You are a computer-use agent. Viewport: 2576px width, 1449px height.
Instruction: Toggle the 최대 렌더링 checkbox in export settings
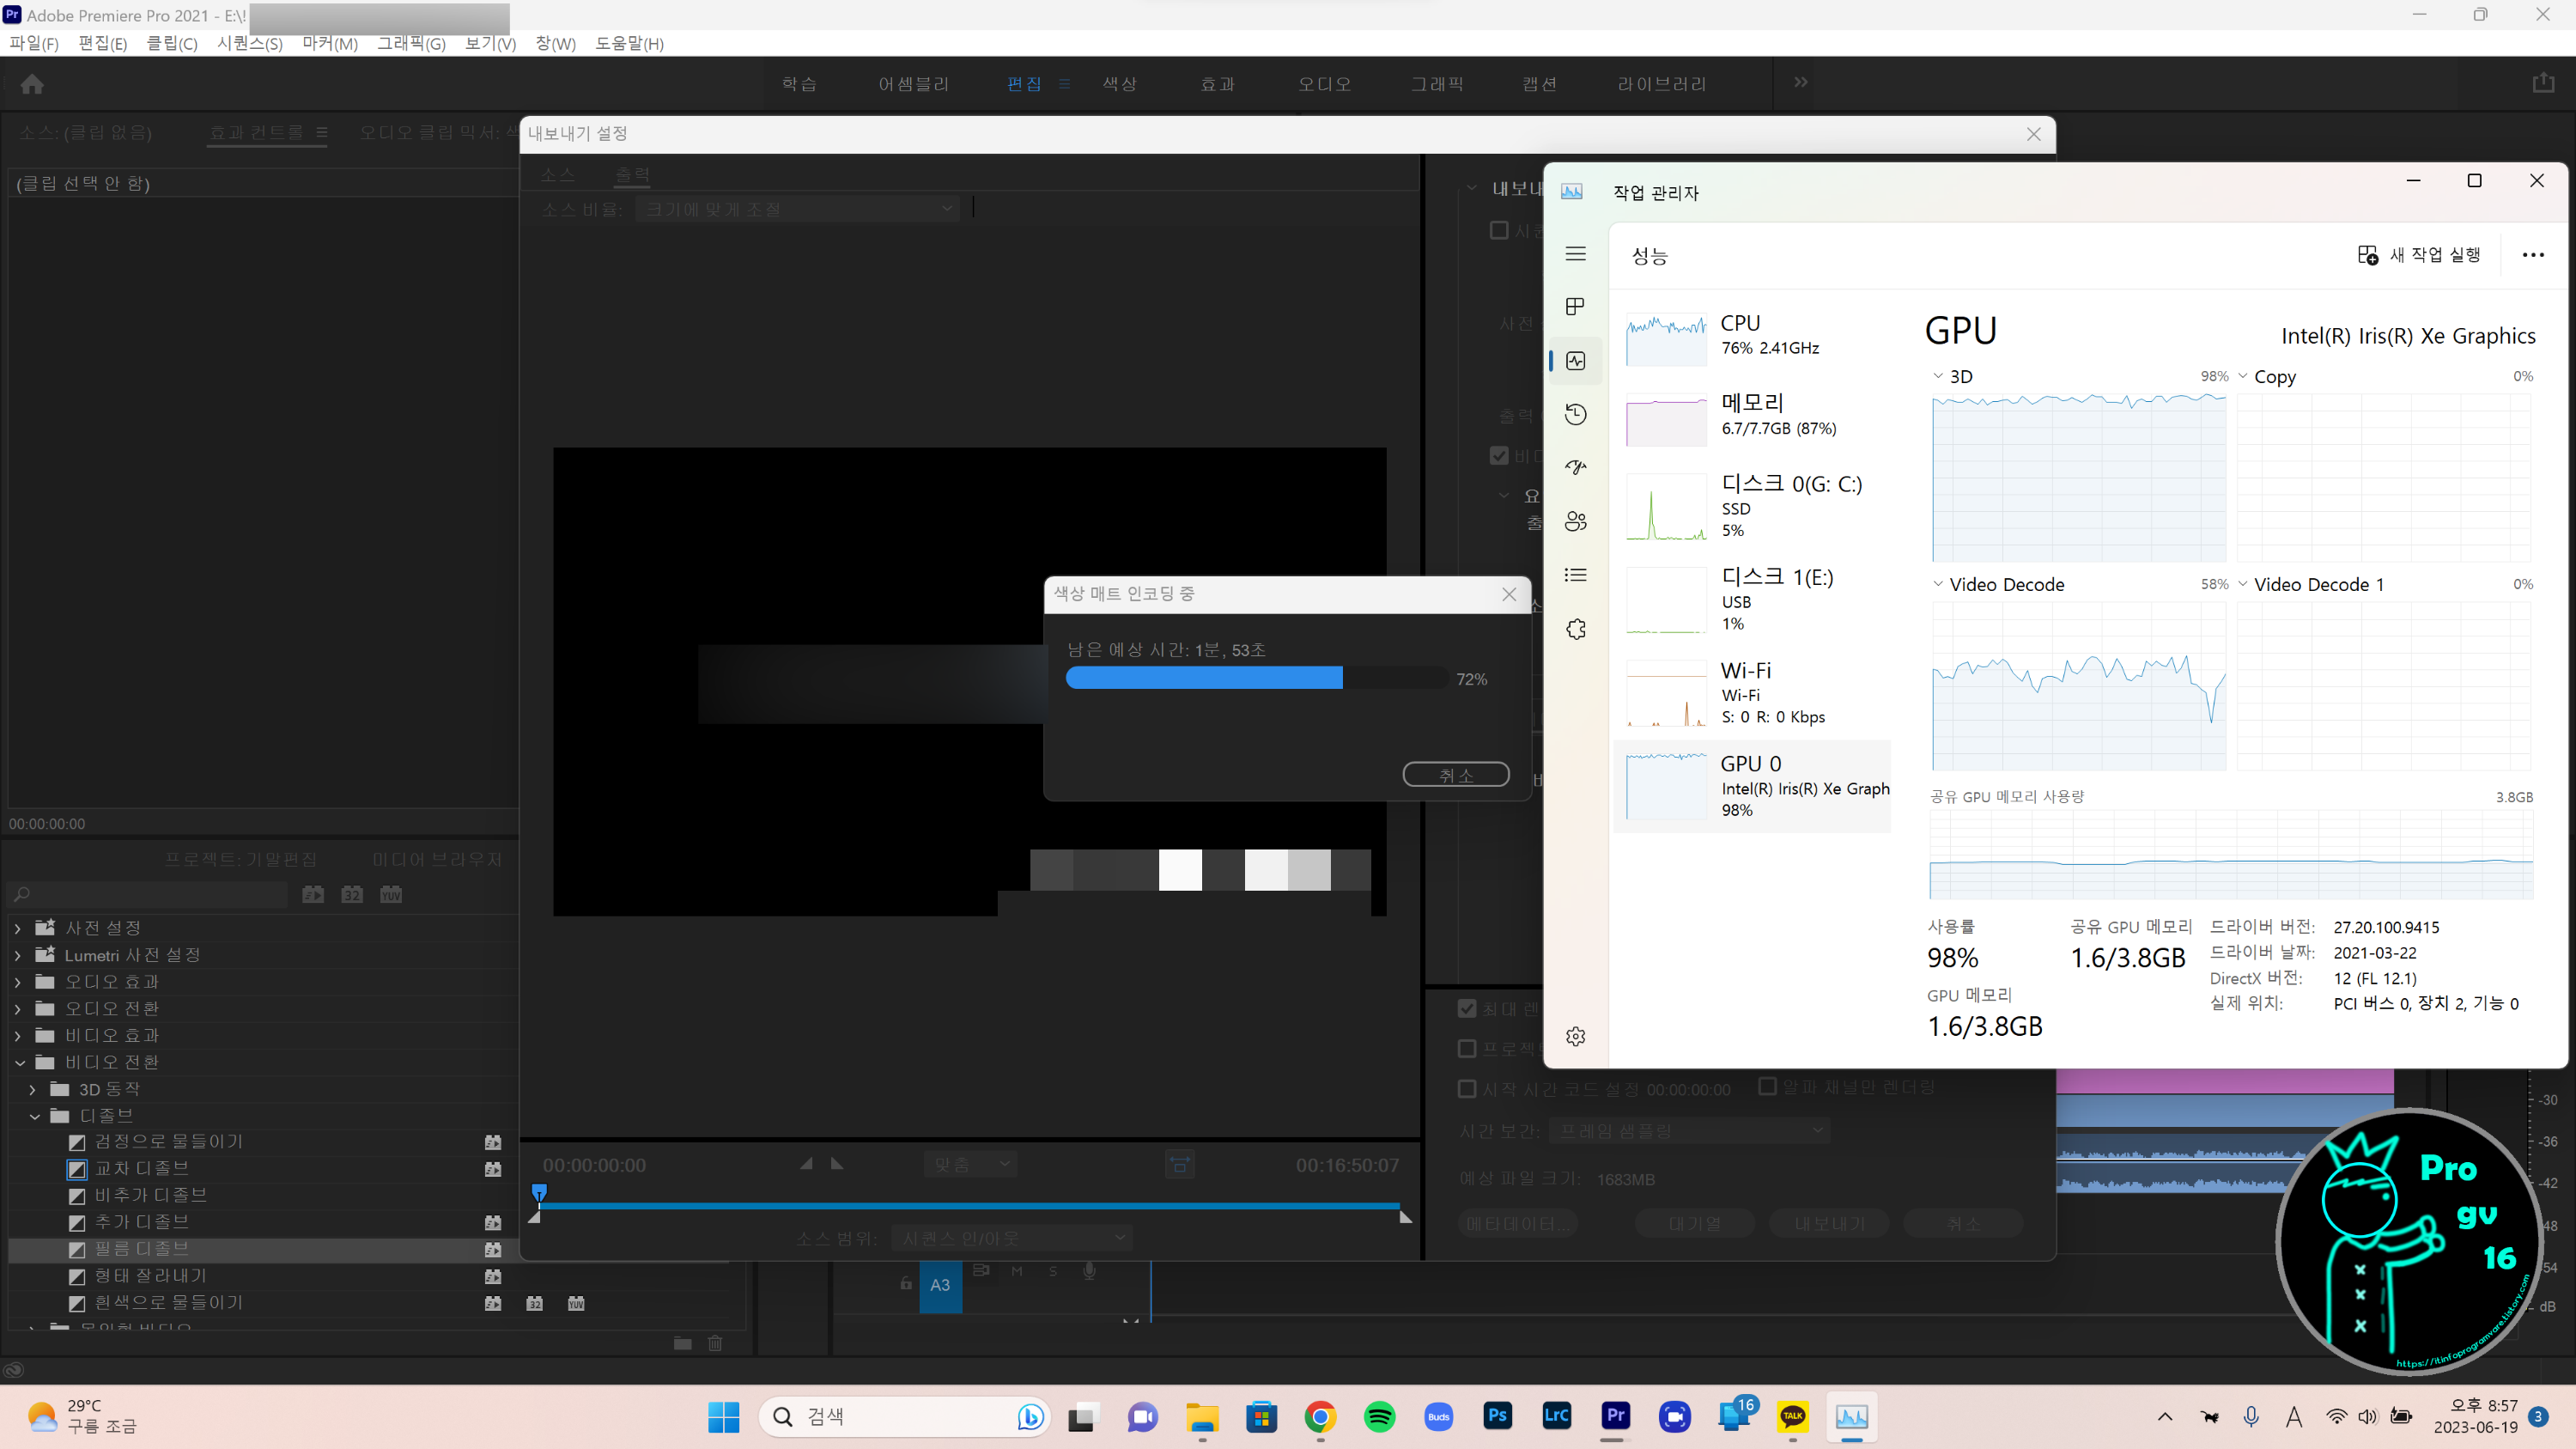(1467, 1009)
